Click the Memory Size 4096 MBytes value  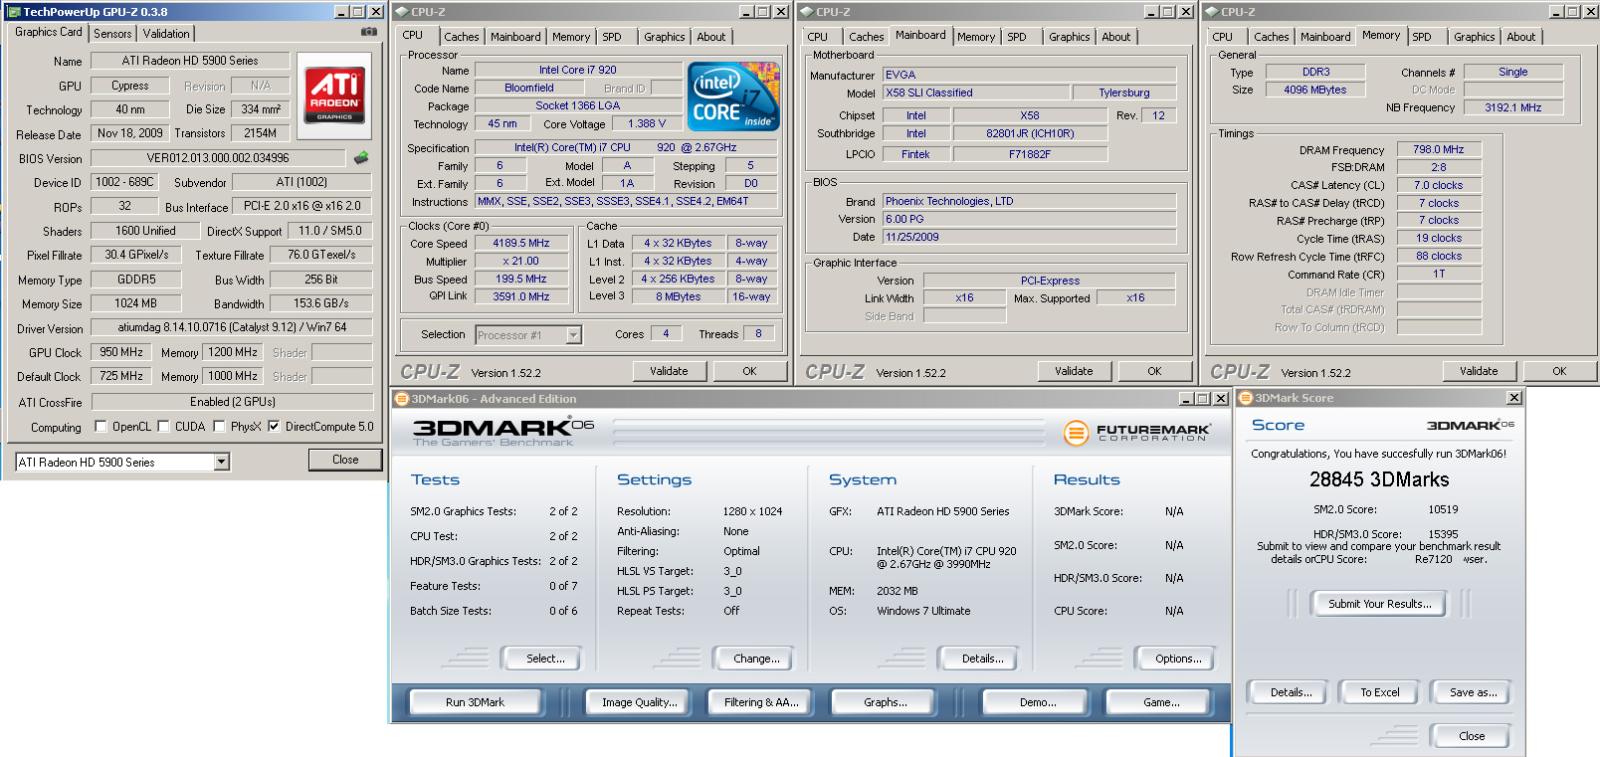(x=1315, y=89)
